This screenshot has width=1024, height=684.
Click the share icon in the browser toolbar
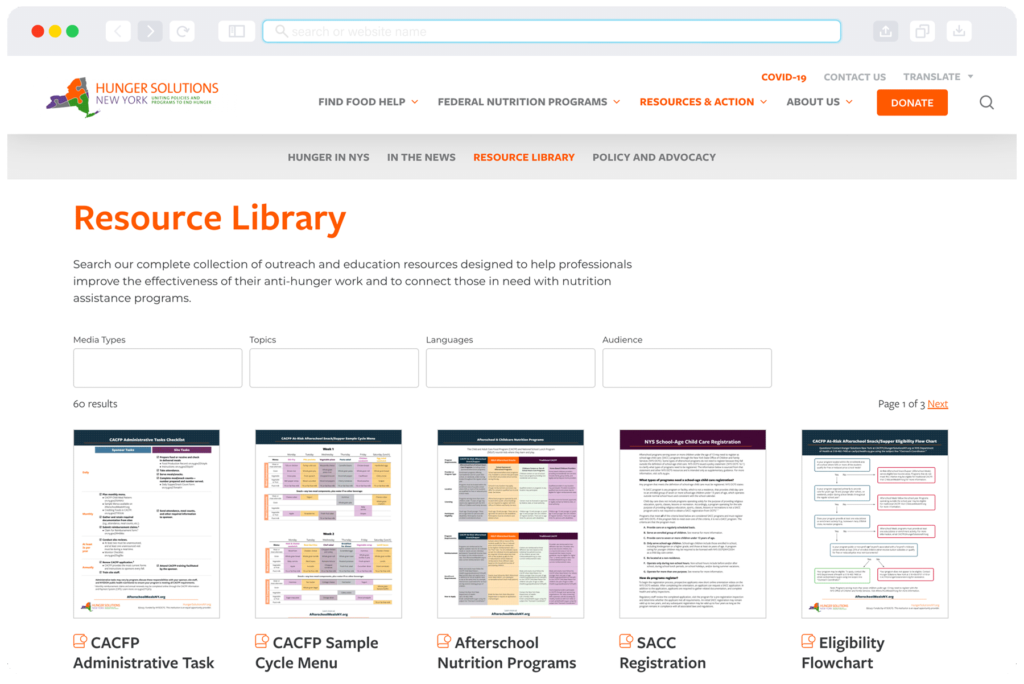point(885,31)
